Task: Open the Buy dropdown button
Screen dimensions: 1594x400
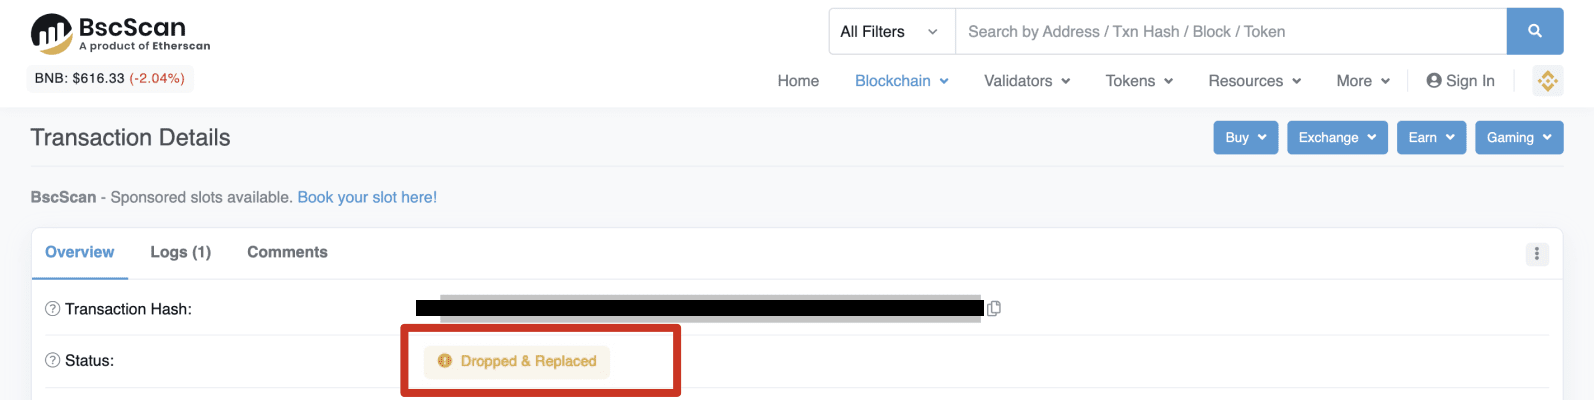Action: point(1246,138)
